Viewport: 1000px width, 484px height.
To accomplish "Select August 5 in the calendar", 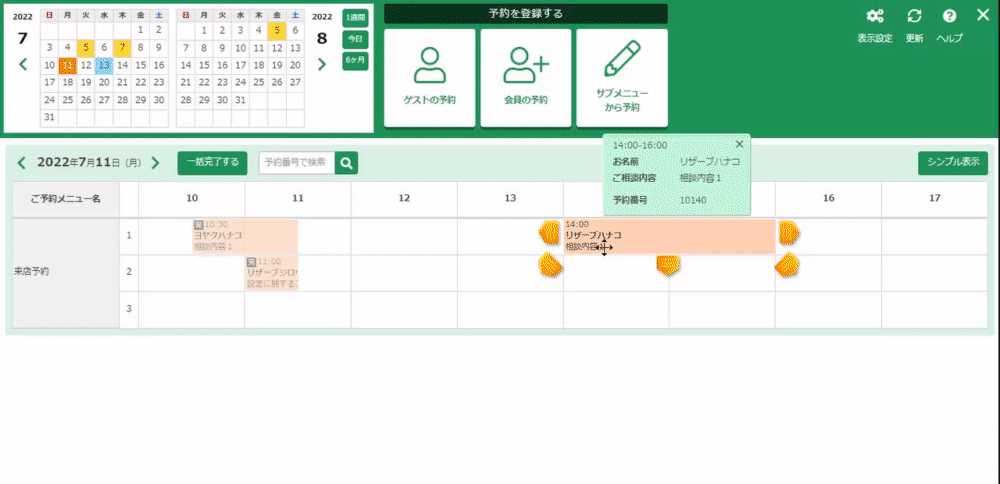I will [277, 30].
